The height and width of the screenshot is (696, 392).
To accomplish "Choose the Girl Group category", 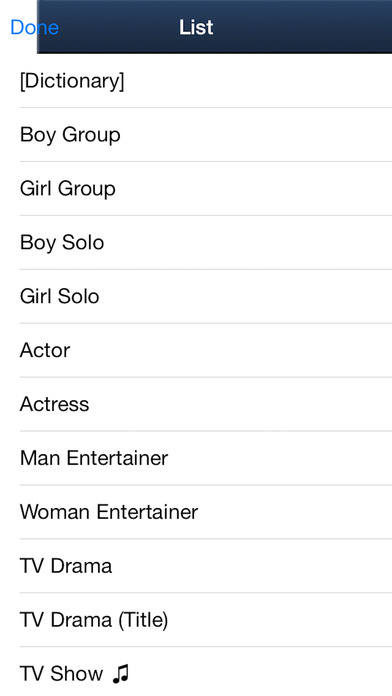I will [x=196, y=189].
